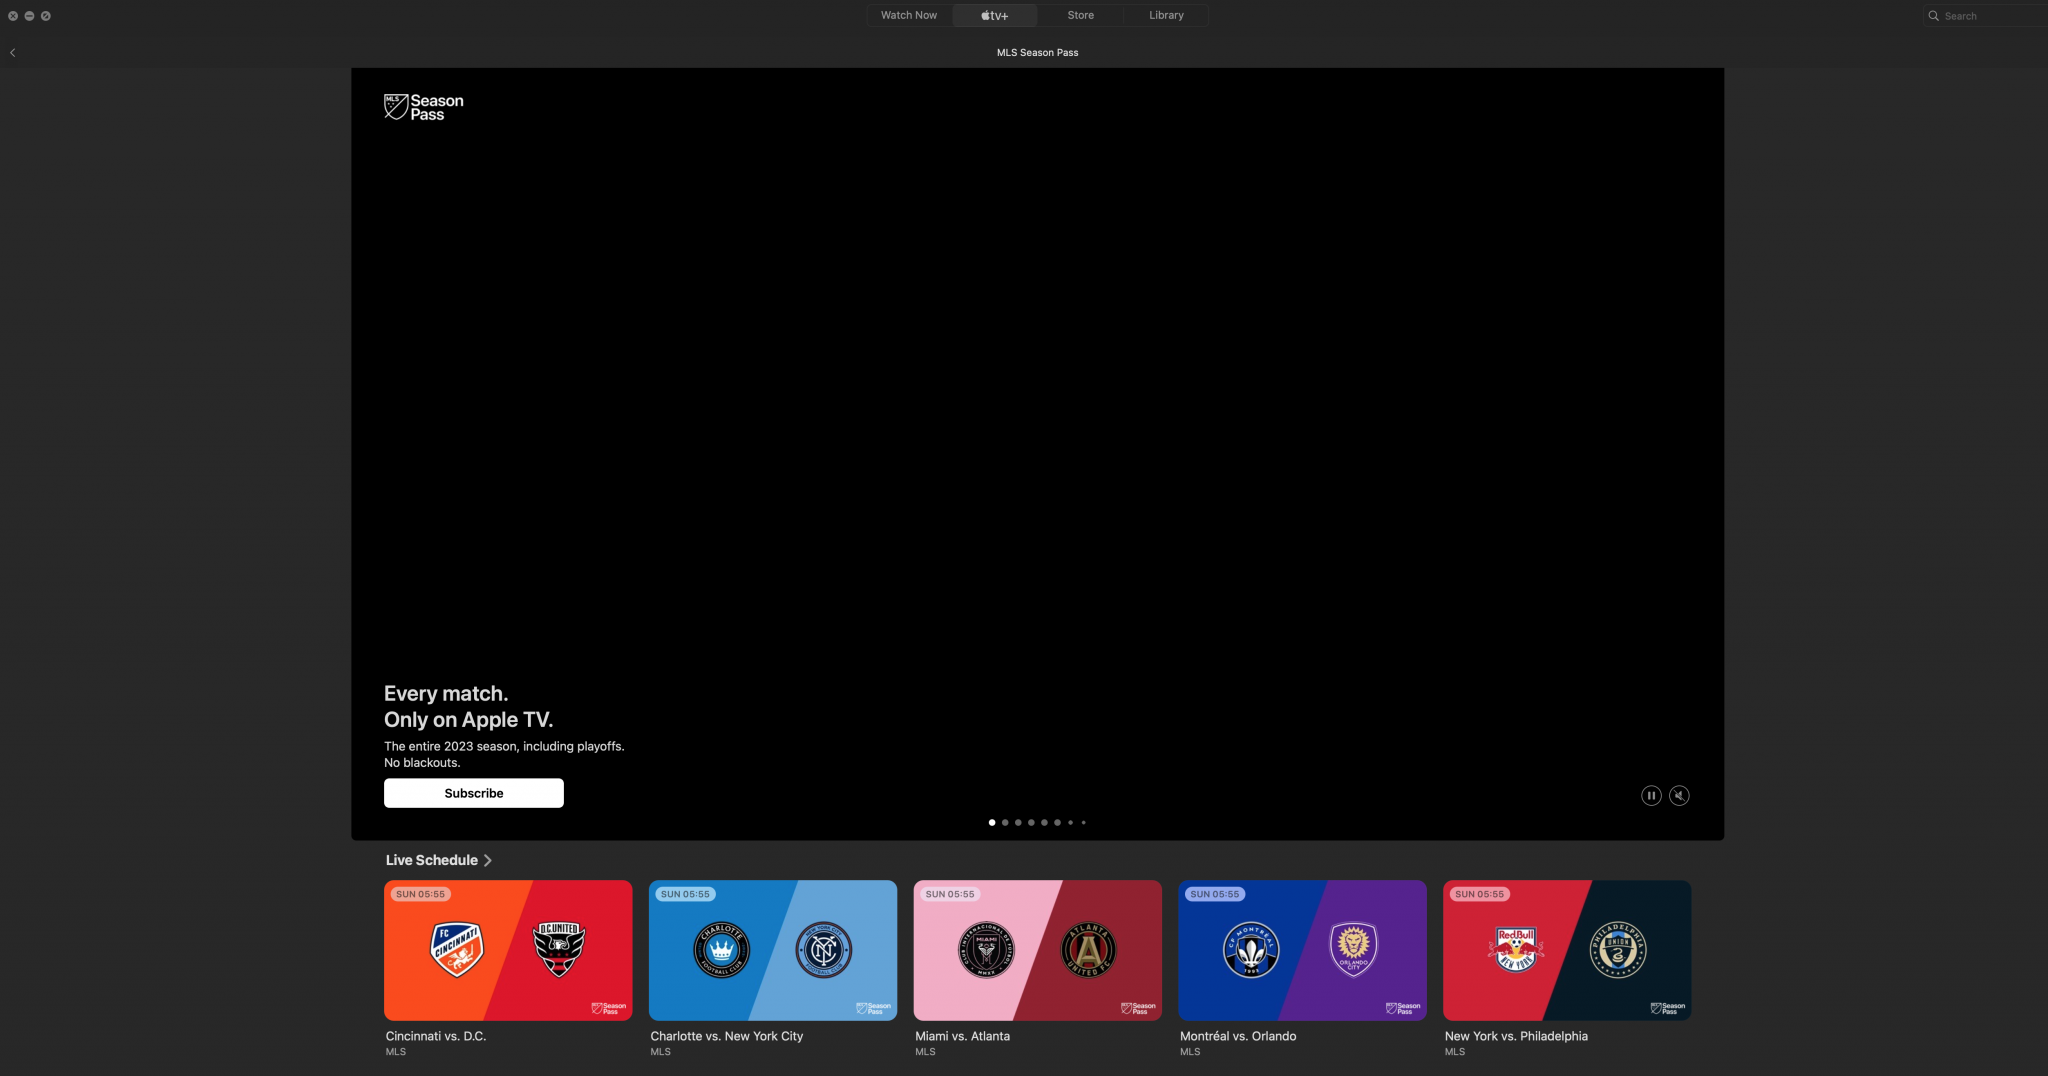Click the CF Montréal crest

tap(1251, 949)
